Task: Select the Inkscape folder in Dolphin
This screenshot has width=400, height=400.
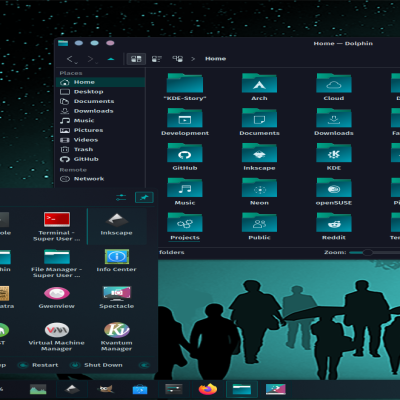Action: [259, 153]
